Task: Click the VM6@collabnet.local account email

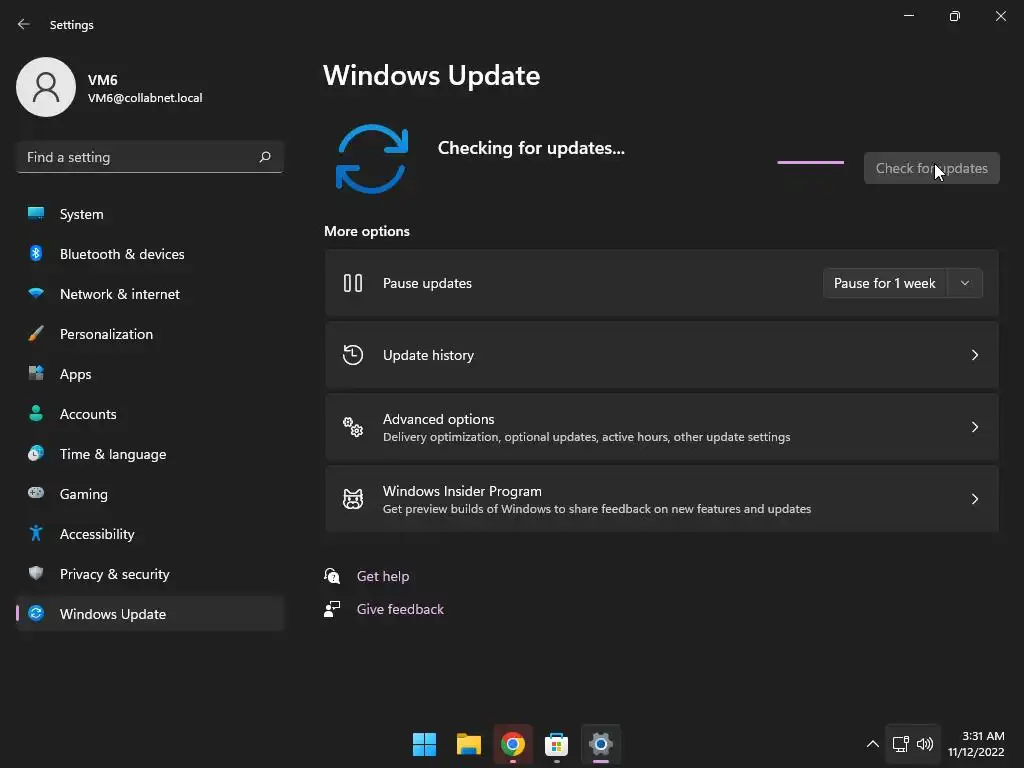Action: [145, 97]
